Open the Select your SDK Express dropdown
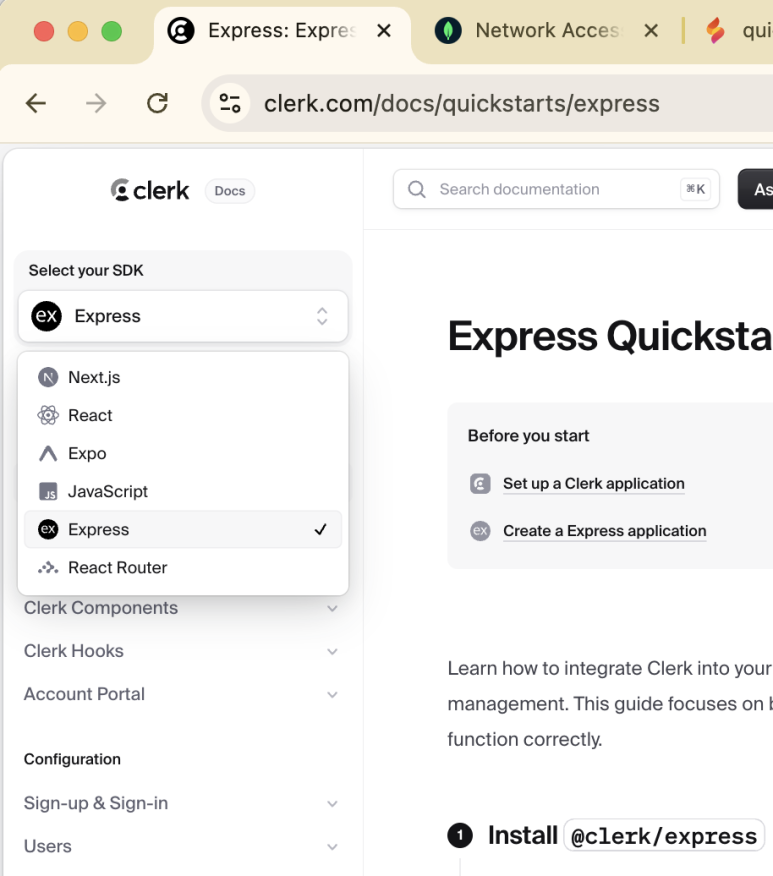Viewport: 773px width, 876px height. tap(183, 316)
